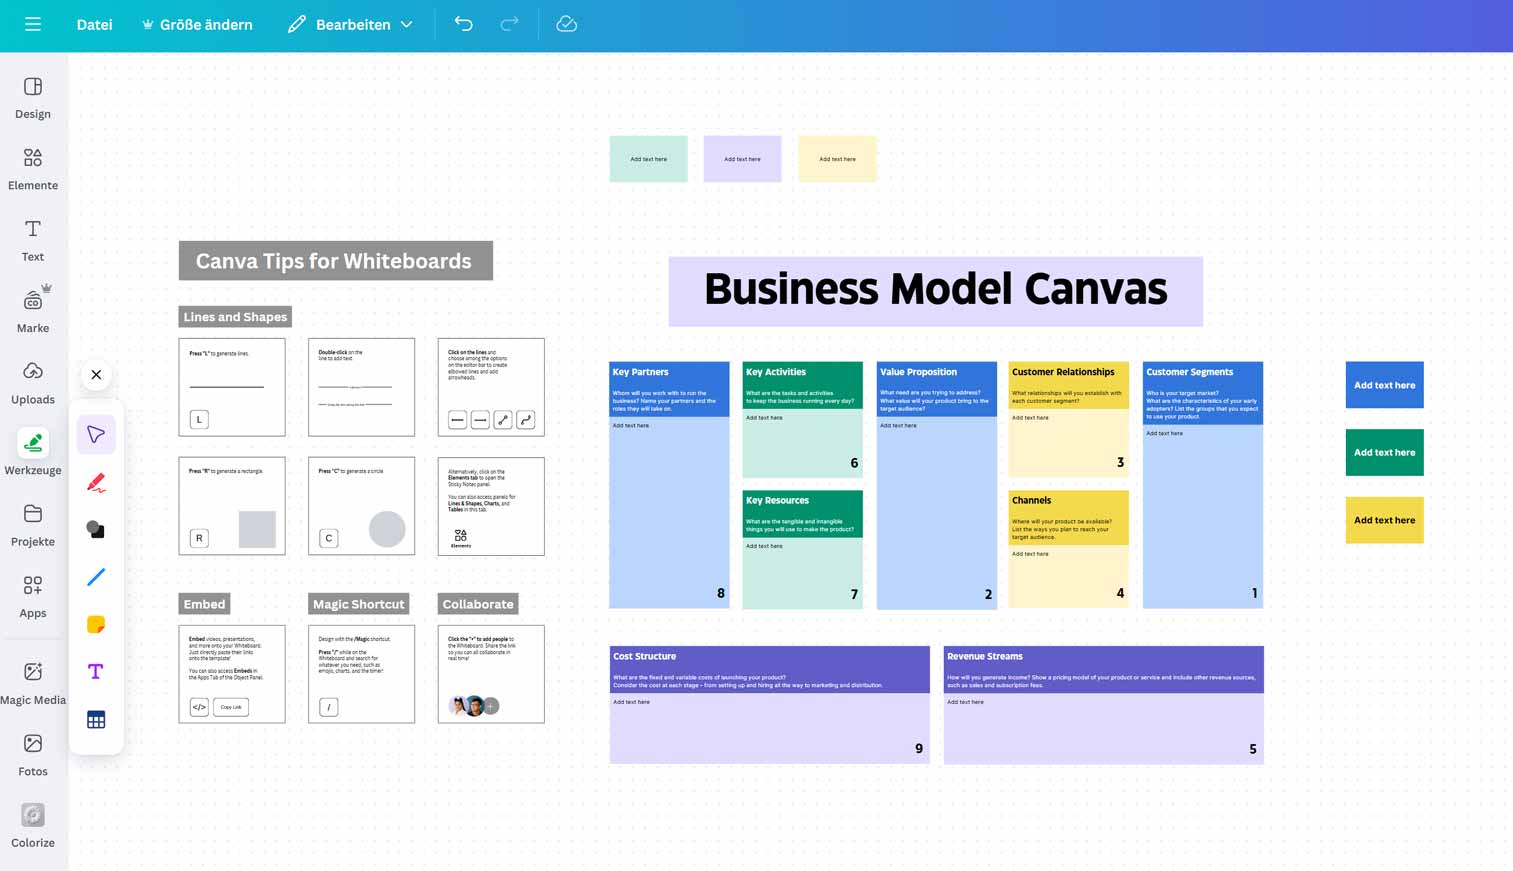This screenshot has height=871, width=1513.
Task: Select the blue line tool
Action: coord(96,577)
